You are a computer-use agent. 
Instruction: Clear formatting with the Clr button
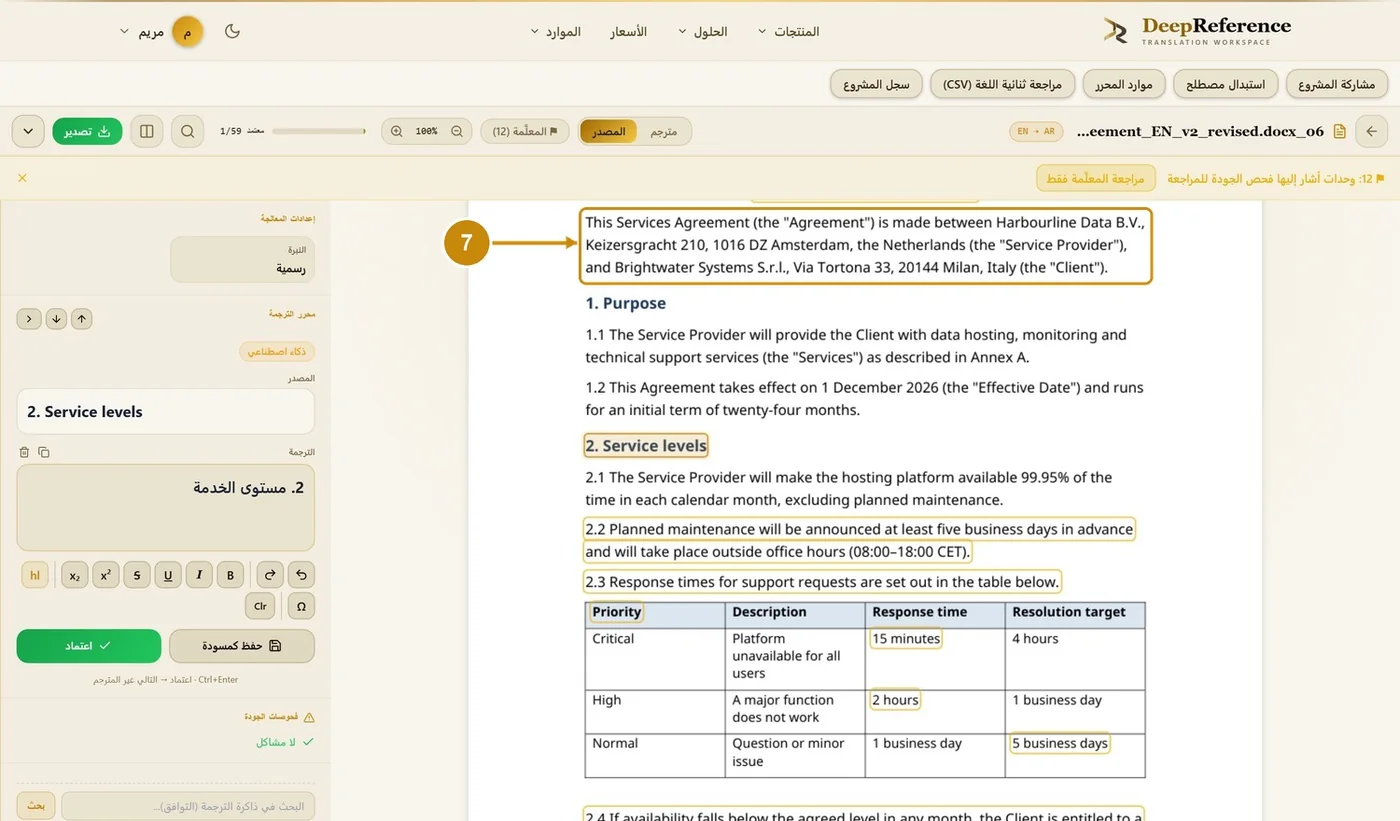(x=260, y=606)
